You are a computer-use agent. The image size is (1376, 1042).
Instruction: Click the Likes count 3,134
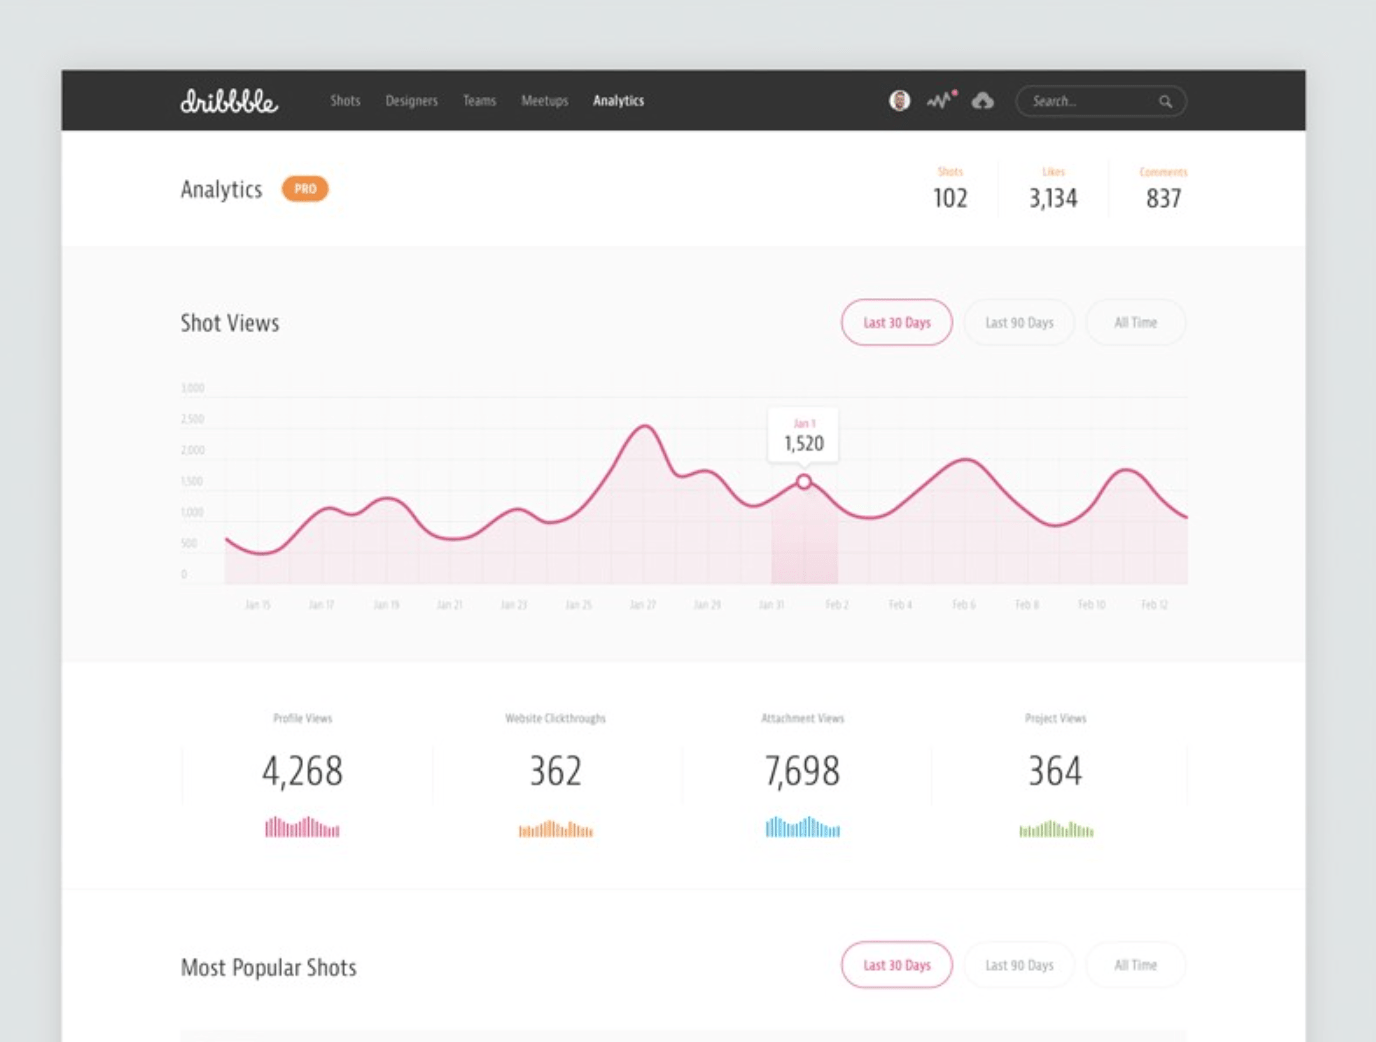[x=1053, y=198]
